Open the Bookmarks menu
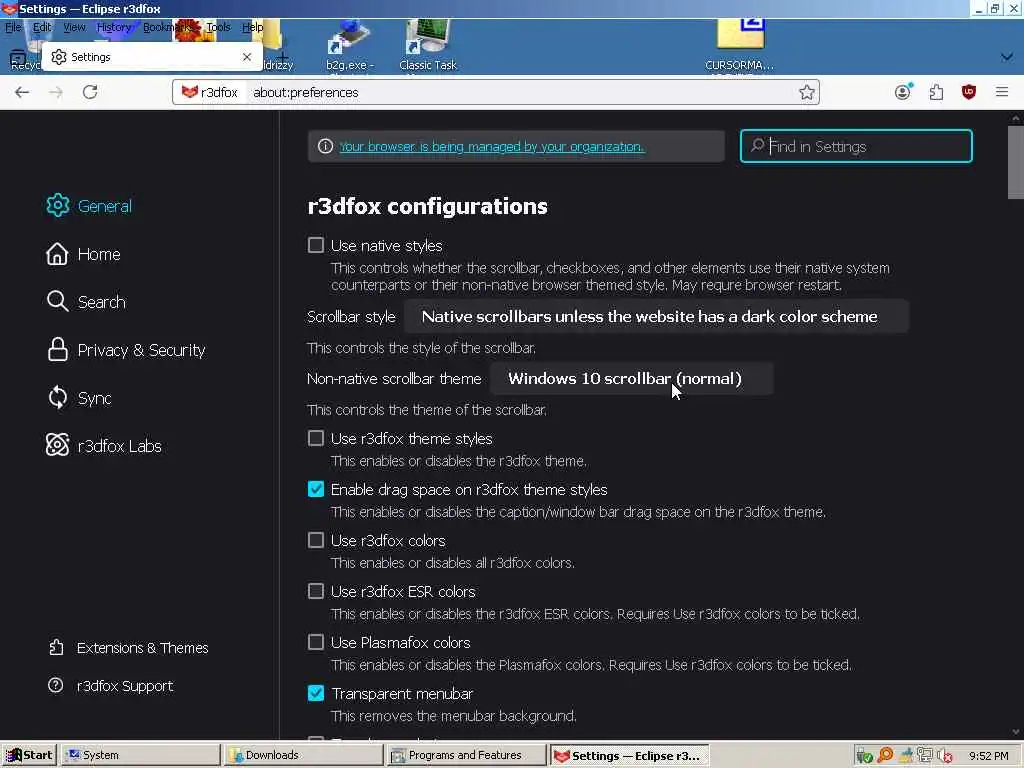 point(167,27)
